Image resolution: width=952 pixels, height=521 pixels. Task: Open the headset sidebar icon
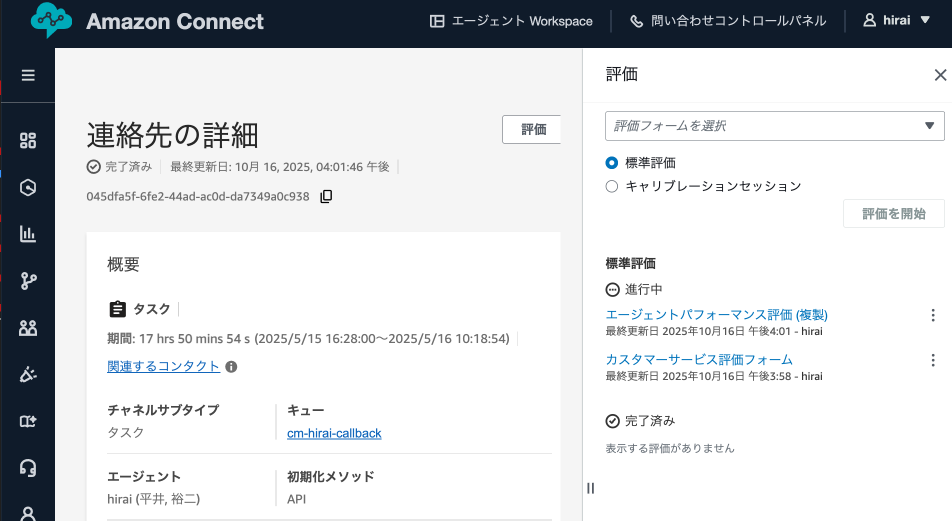tap(28, 468)
